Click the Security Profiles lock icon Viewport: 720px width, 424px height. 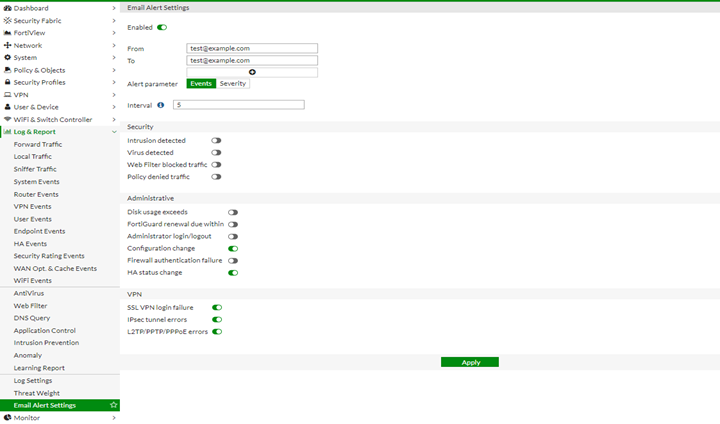click(x=8, y=82)
